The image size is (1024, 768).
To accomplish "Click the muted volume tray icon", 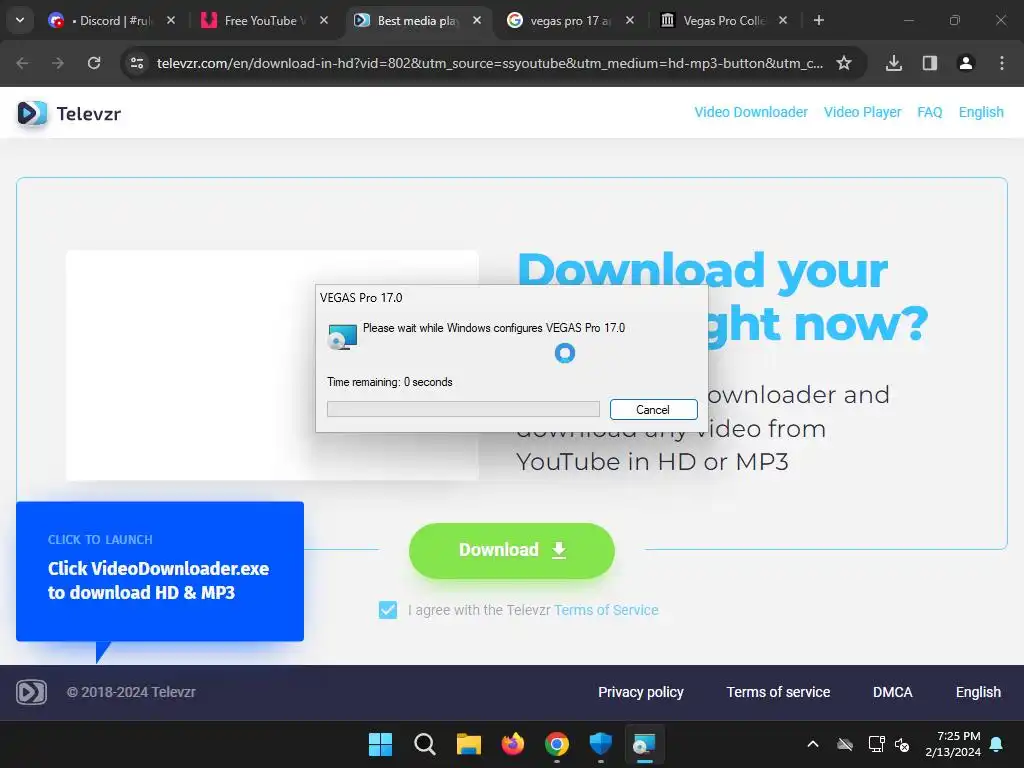I will (903, 744).
